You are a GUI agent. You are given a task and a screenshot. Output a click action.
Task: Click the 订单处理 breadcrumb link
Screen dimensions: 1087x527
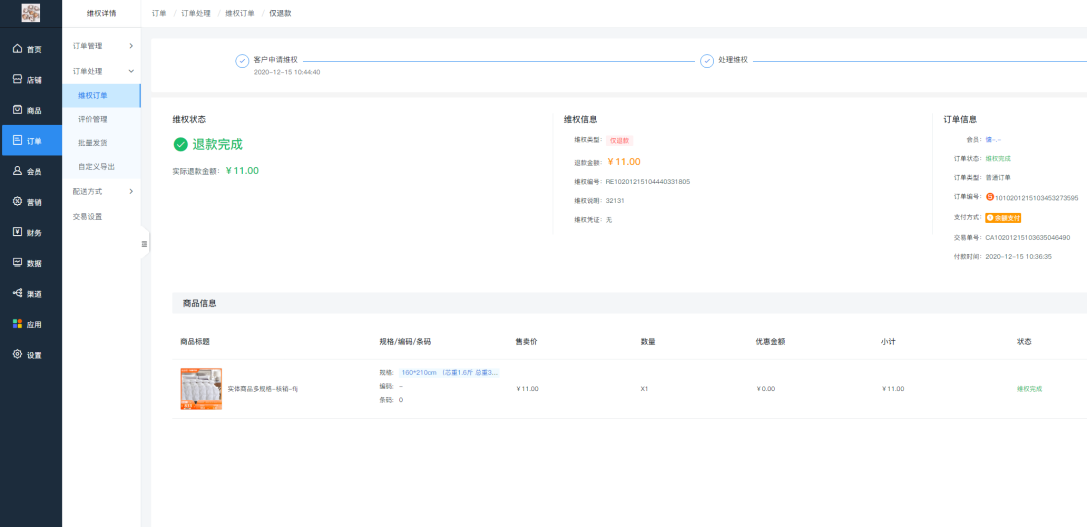pos(196,13)
